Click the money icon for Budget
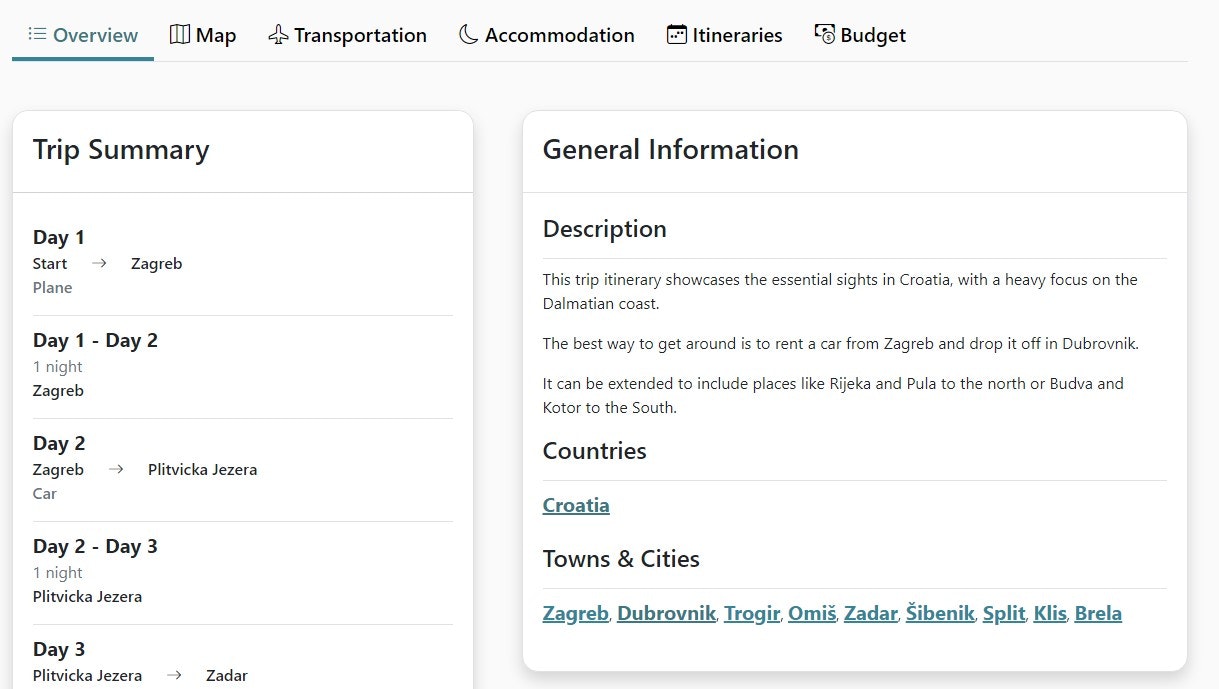 pyautogui.click(x=824, y=35)
